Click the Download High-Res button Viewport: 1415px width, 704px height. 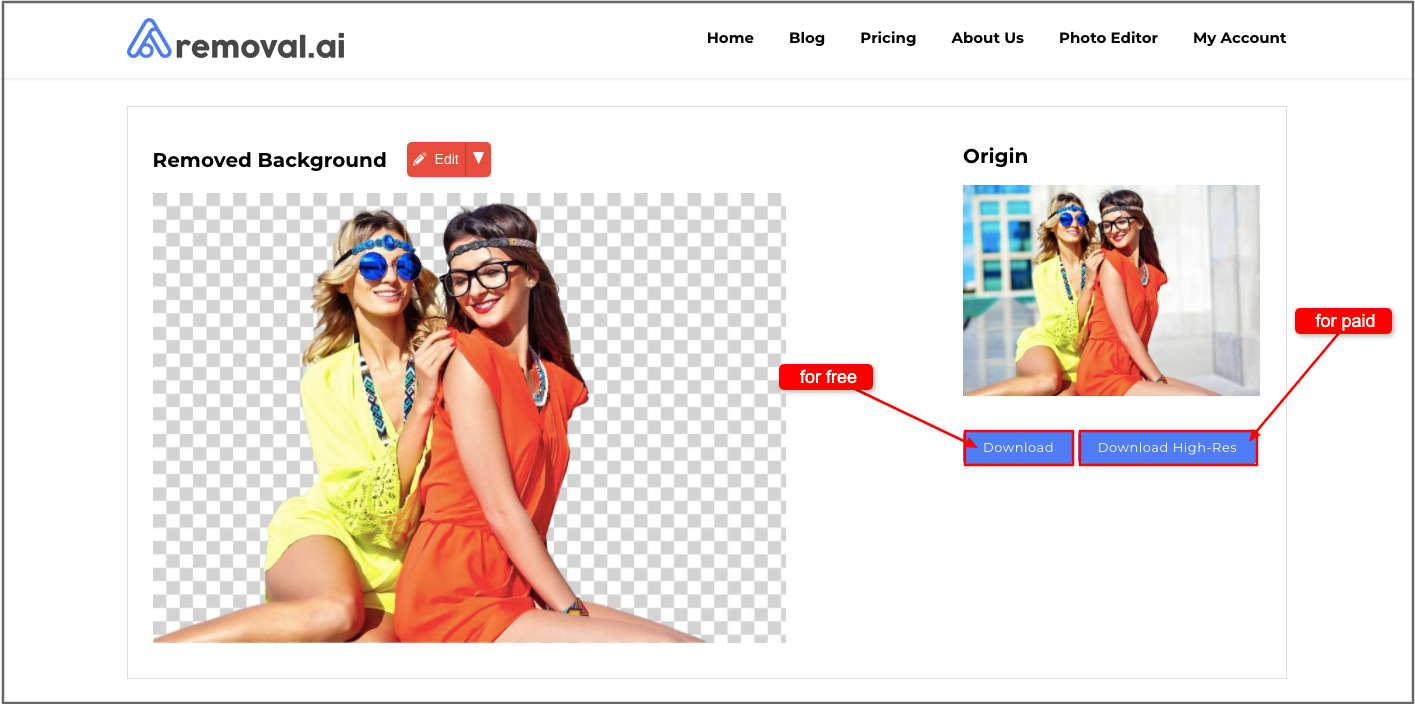(1167, 448)
